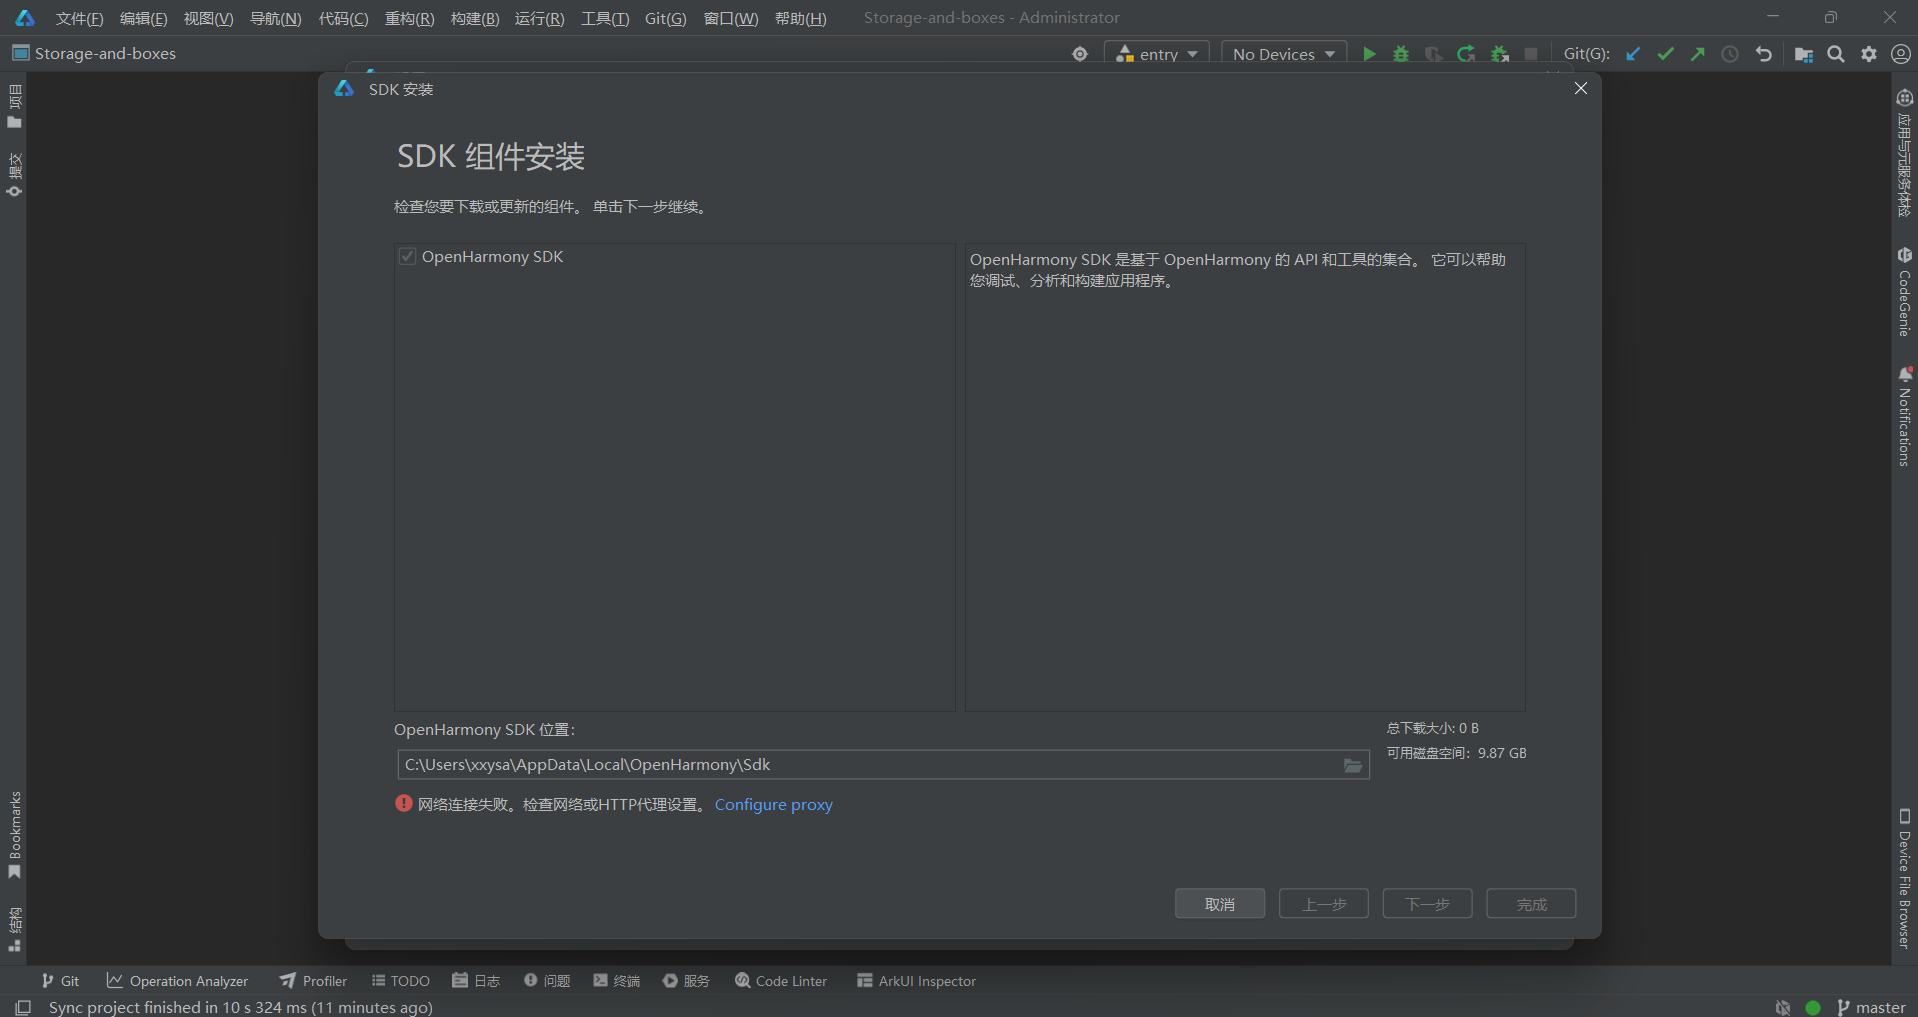Attach debugger to process icon
Viewport: 1918px width, 1017px height.
tap(1499, 54)
